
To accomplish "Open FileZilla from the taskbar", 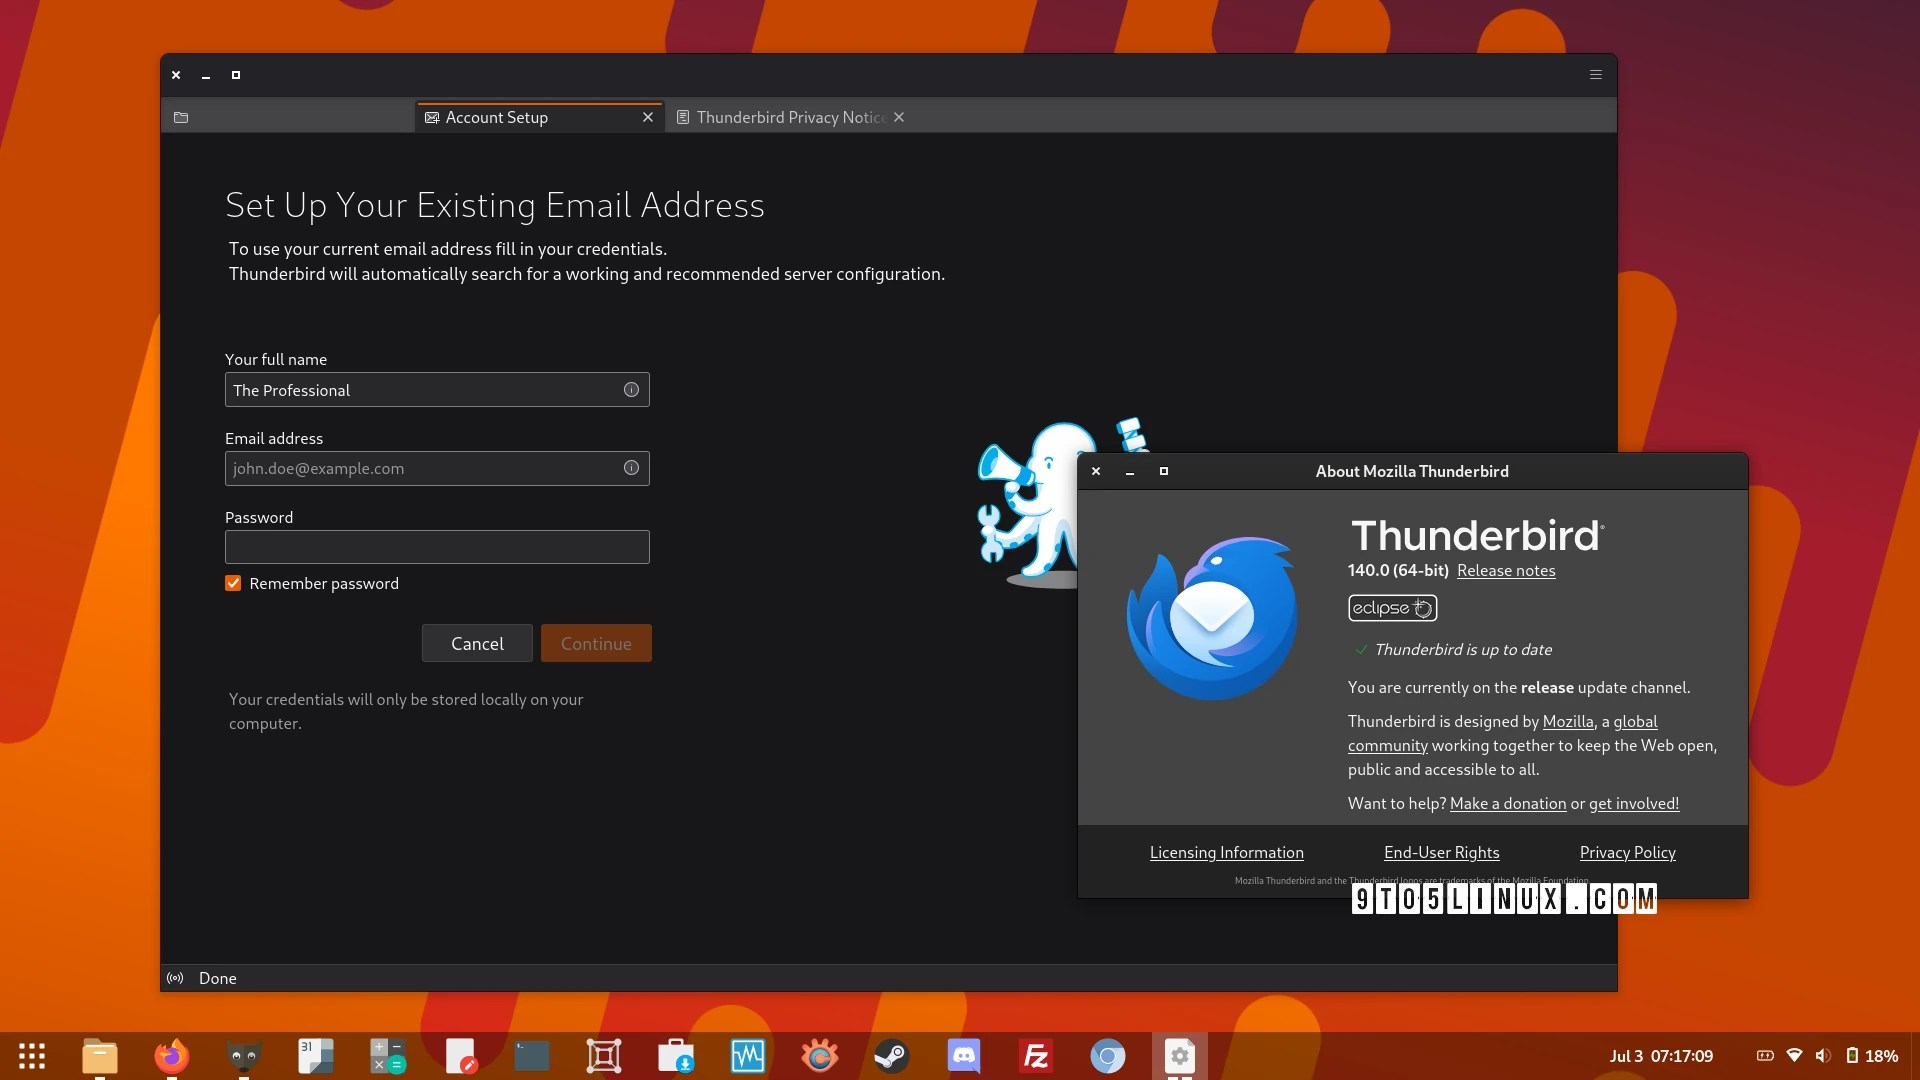I will [x=1036, y=1056].
